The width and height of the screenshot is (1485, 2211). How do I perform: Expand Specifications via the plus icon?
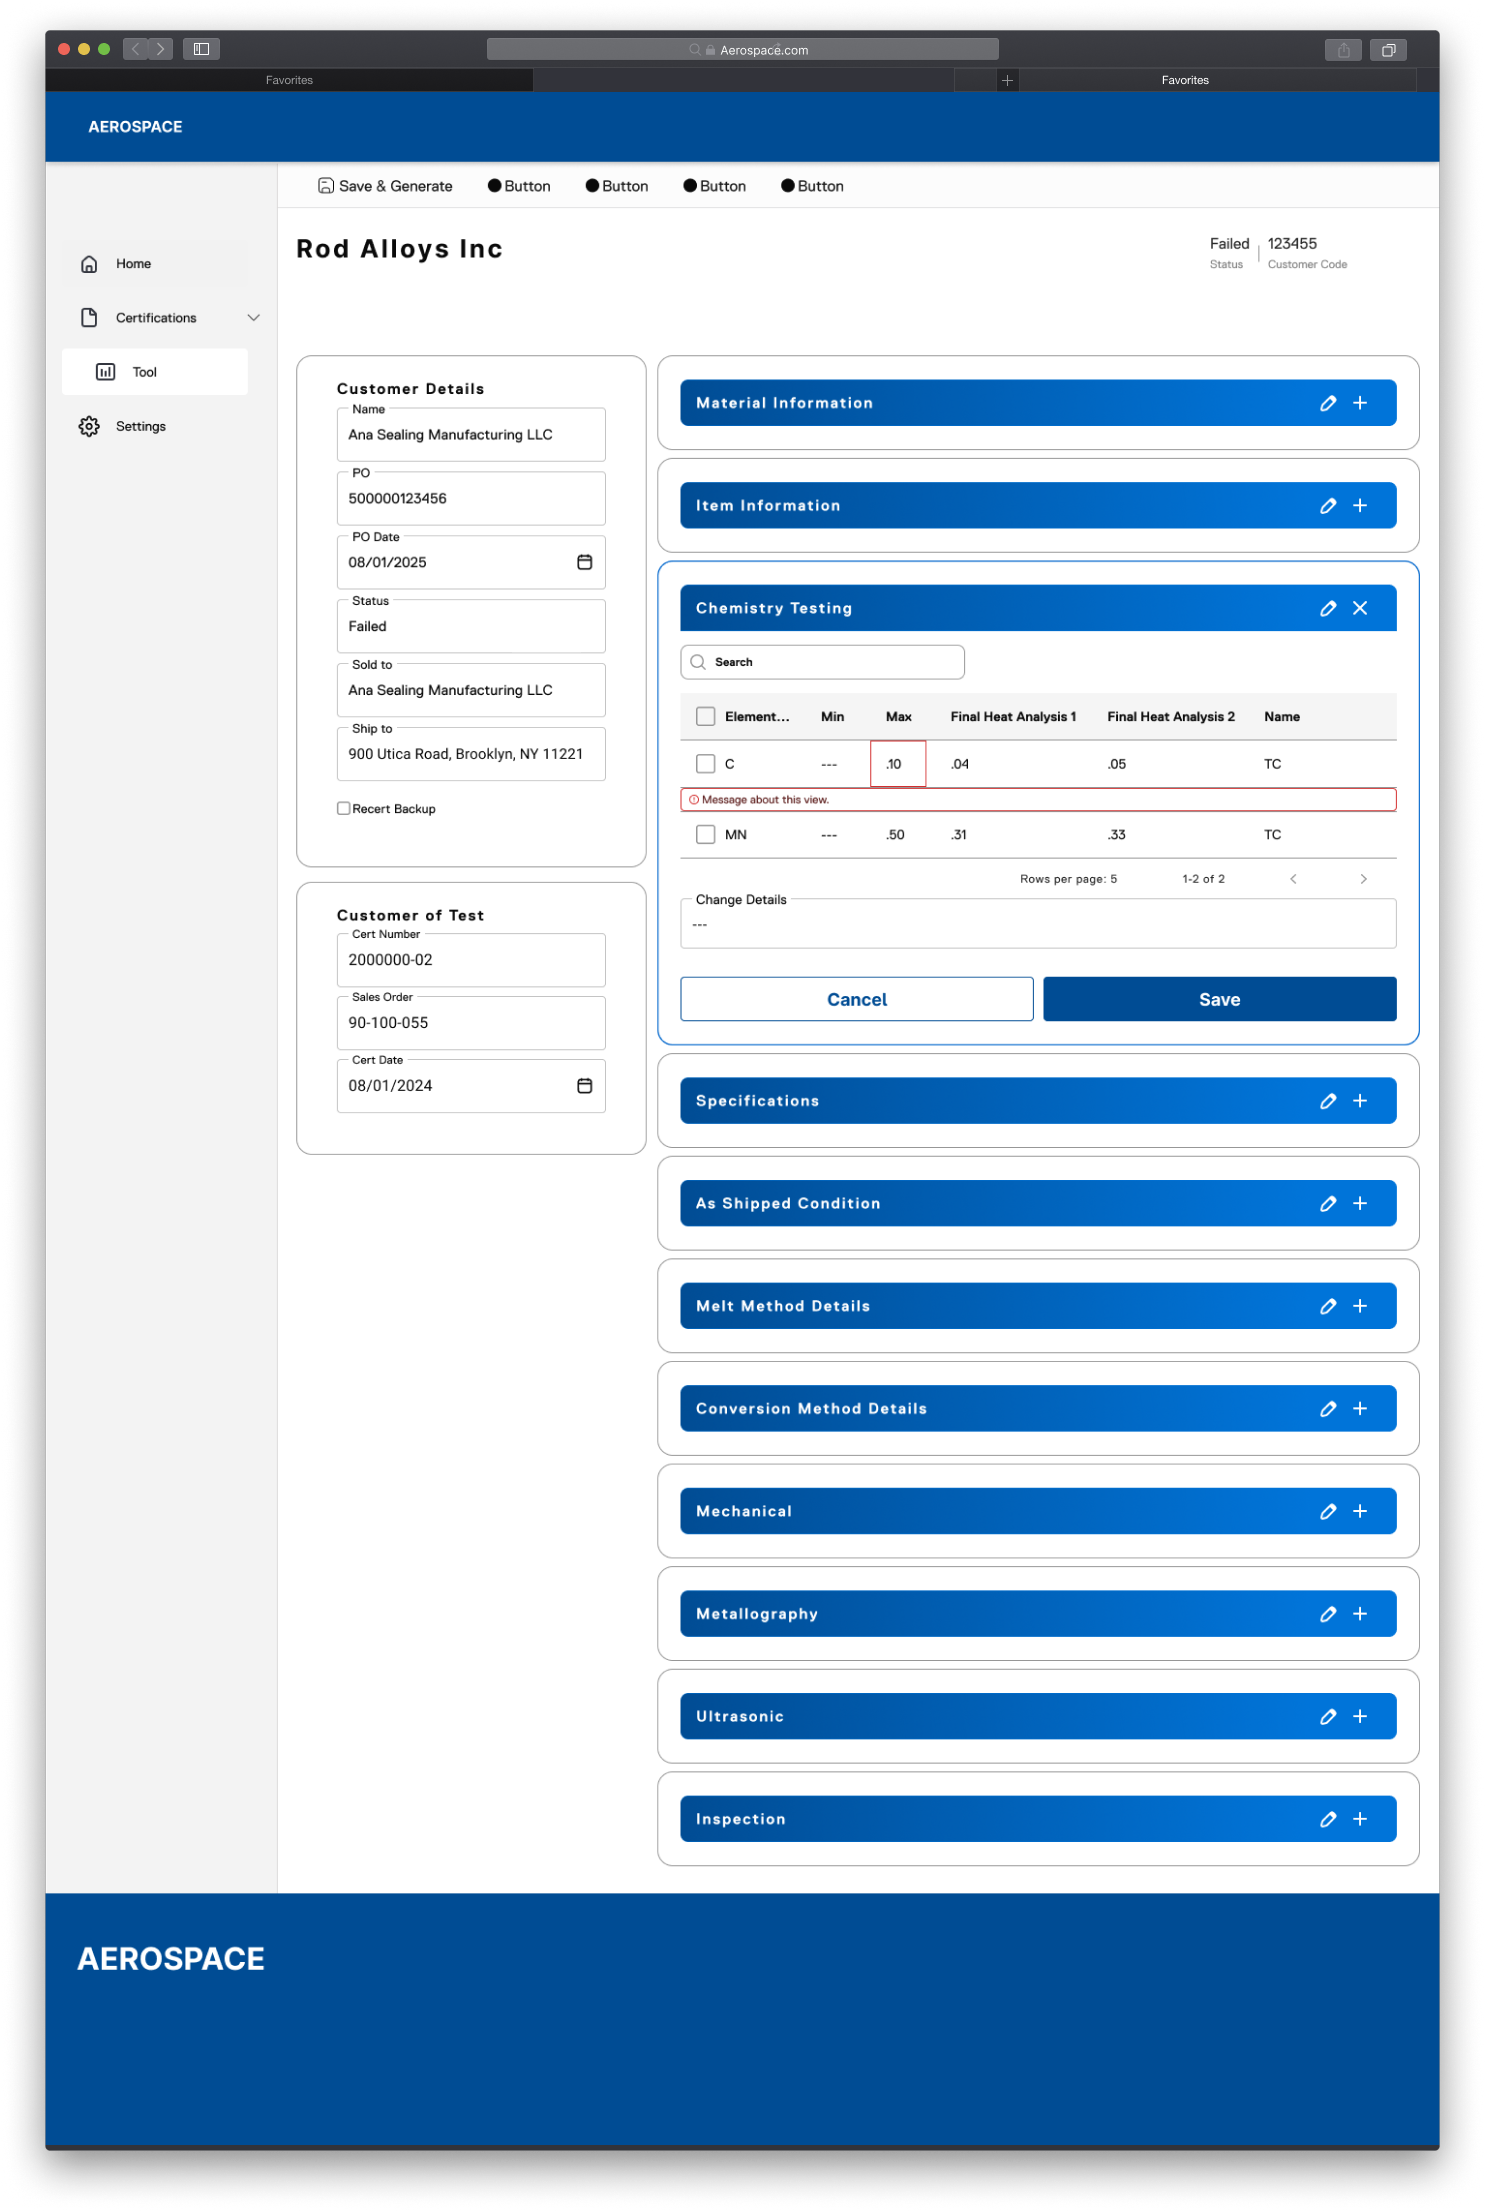(1360, 1101)
